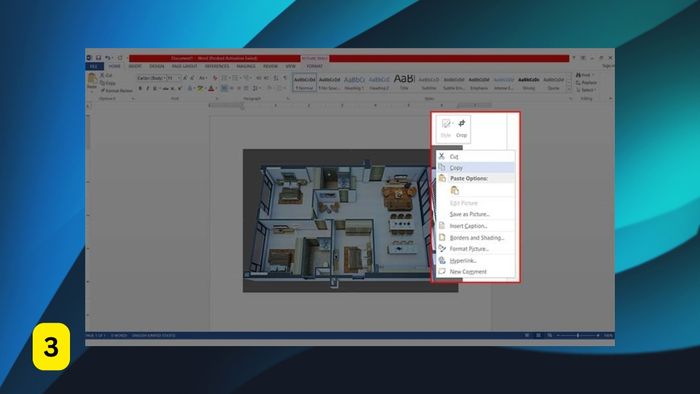The image size is (700, 394).
Task: Click the Sort icon in Paragraph group
Action: [276, 78]
